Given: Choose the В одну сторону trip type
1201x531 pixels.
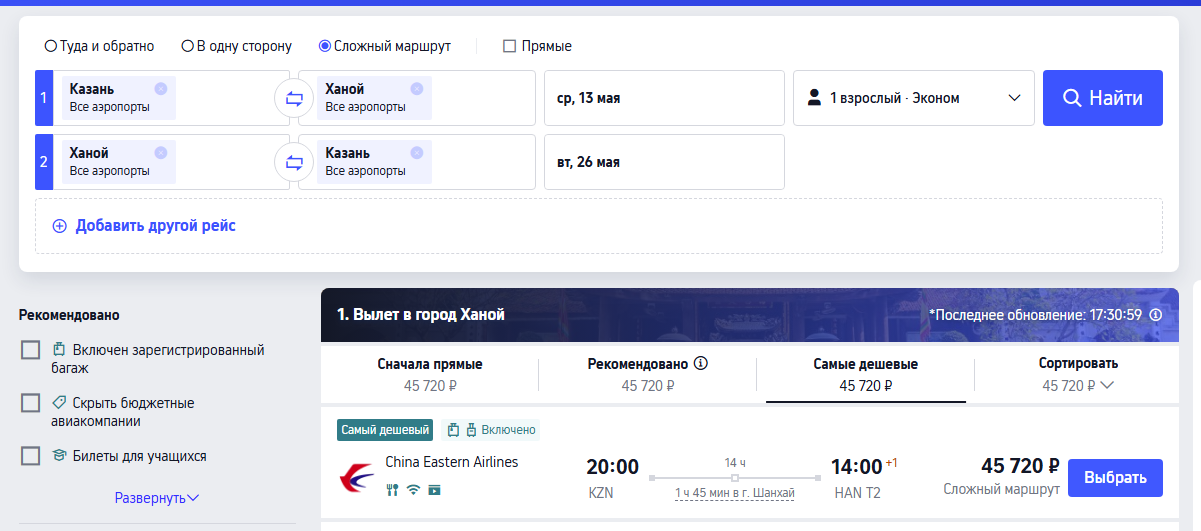Looking at the screenshot, I should pos(187,46).
